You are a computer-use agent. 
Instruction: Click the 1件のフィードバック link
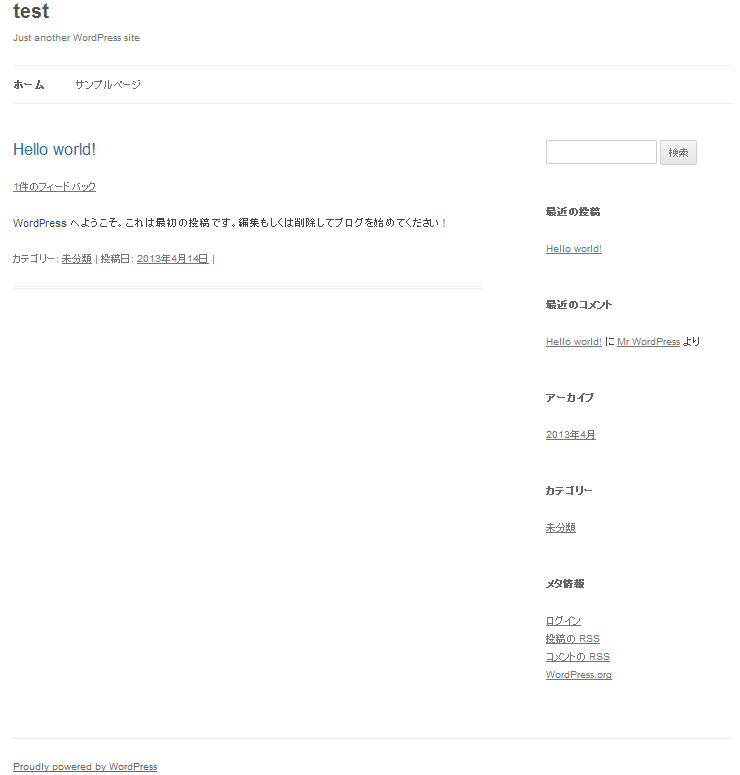pyautogui.click(x=54, y=187)
